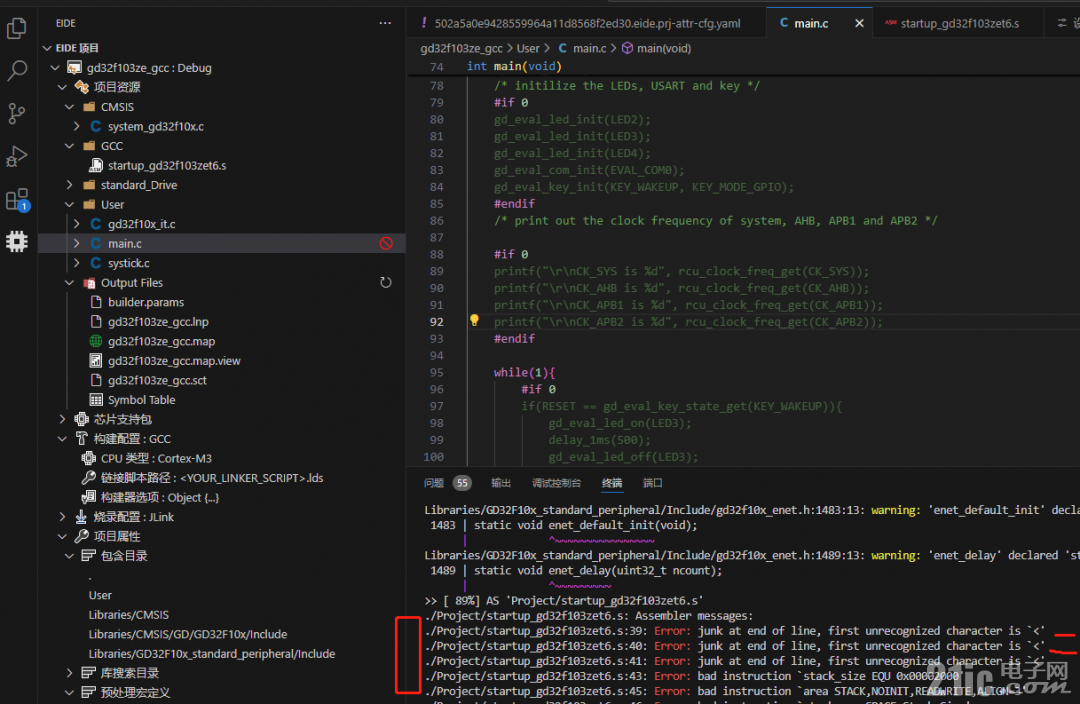Collapse the 预处理宏定义 node
The height and width of the screenshot is (704, 1080).
coord(70,692)
